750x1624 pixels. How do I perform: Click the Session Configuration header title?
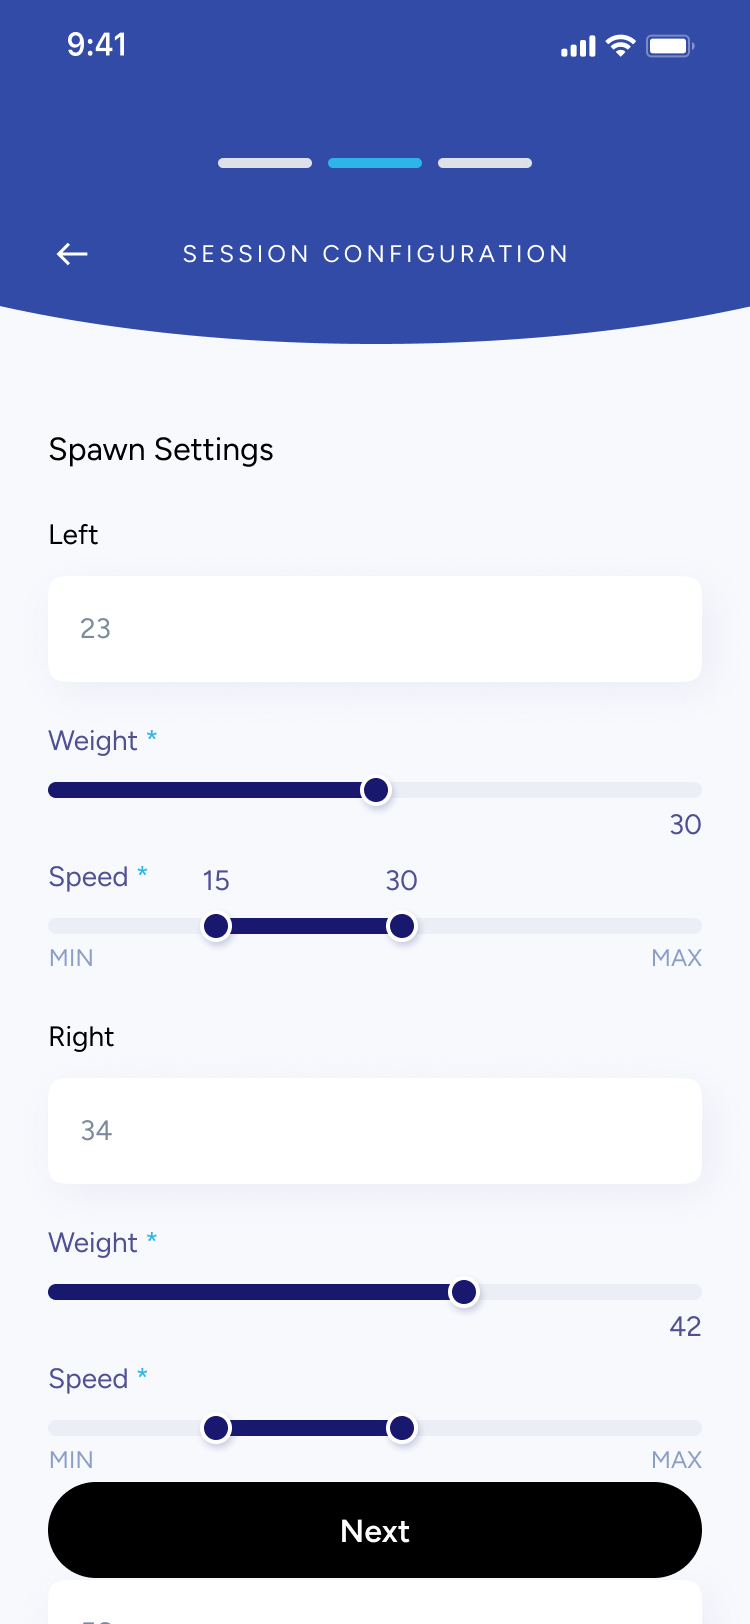pos(375,254)
